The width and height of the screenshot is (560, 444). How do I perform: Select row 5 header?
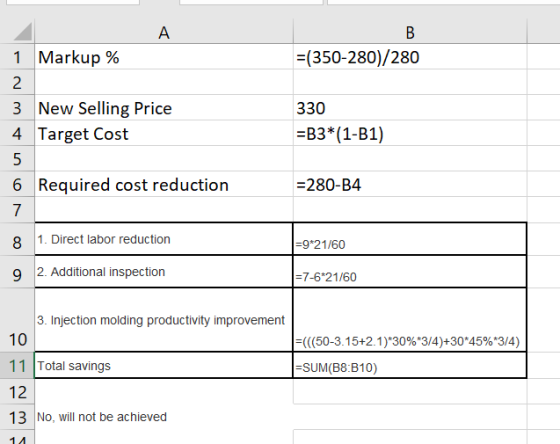[17, 159]
